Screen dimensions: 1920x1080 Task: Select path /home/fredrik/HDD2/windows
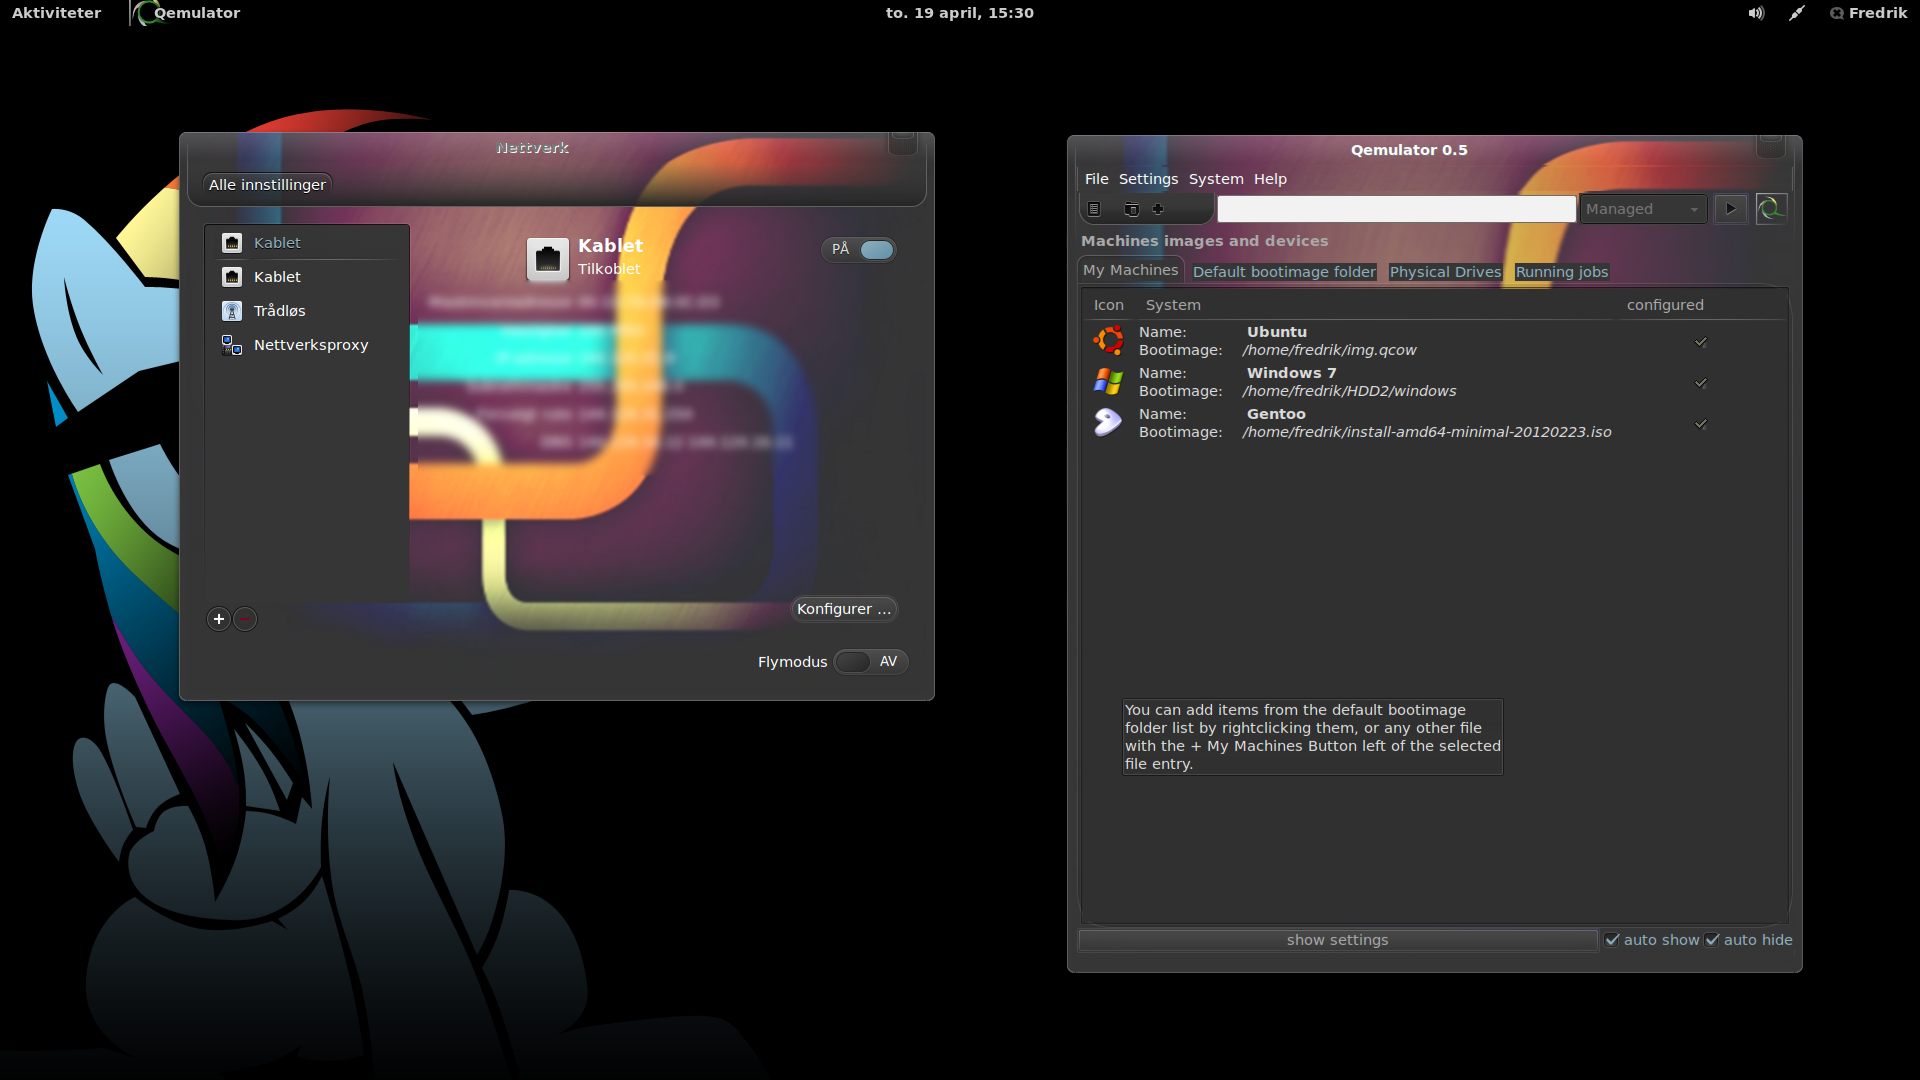(x=1349, y=391)
